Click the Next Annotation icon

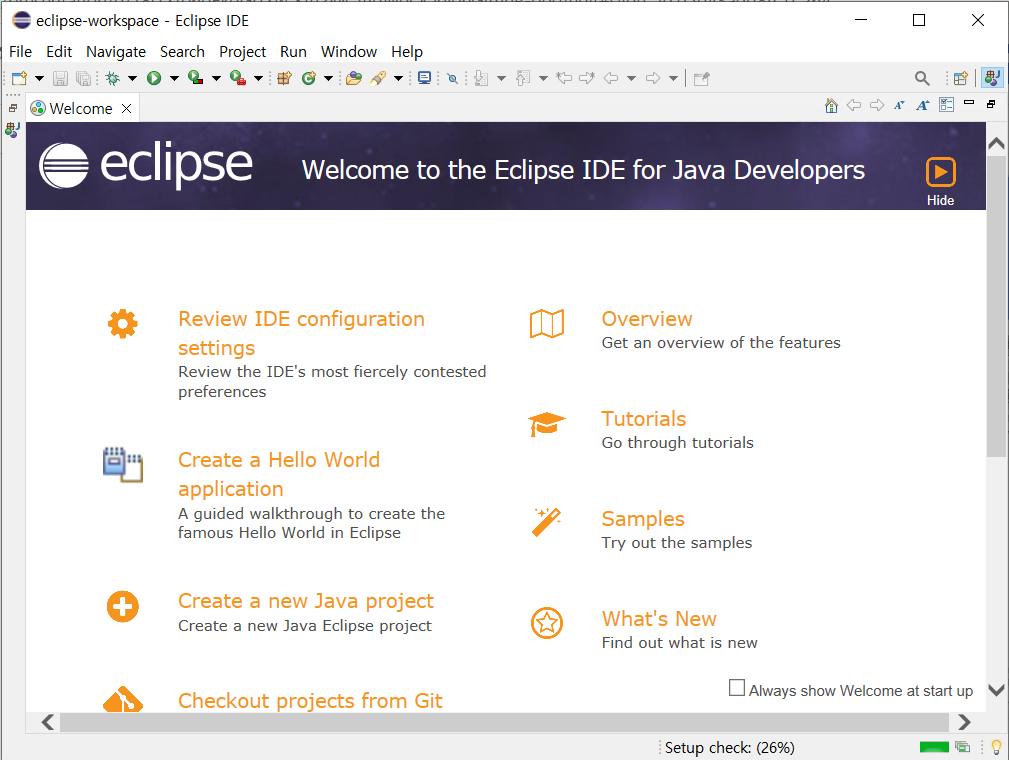pos(481,79)
